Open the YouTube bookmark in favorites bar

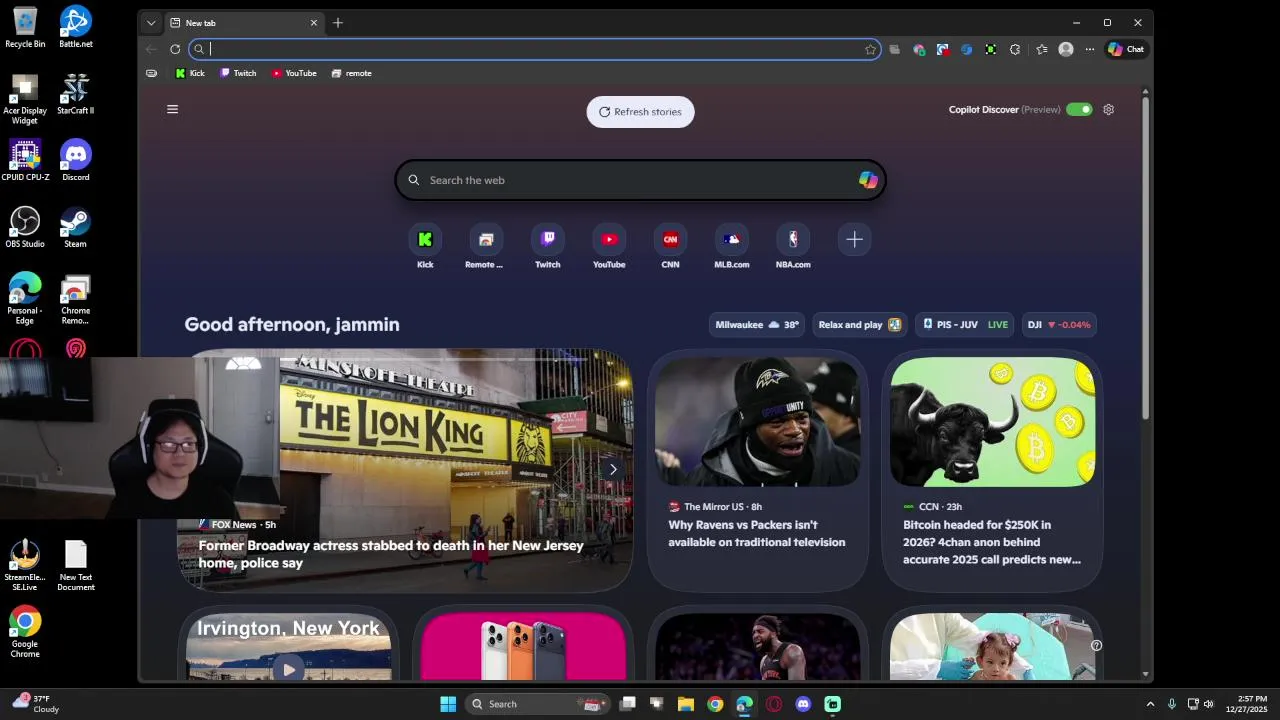tap(294, 73)
